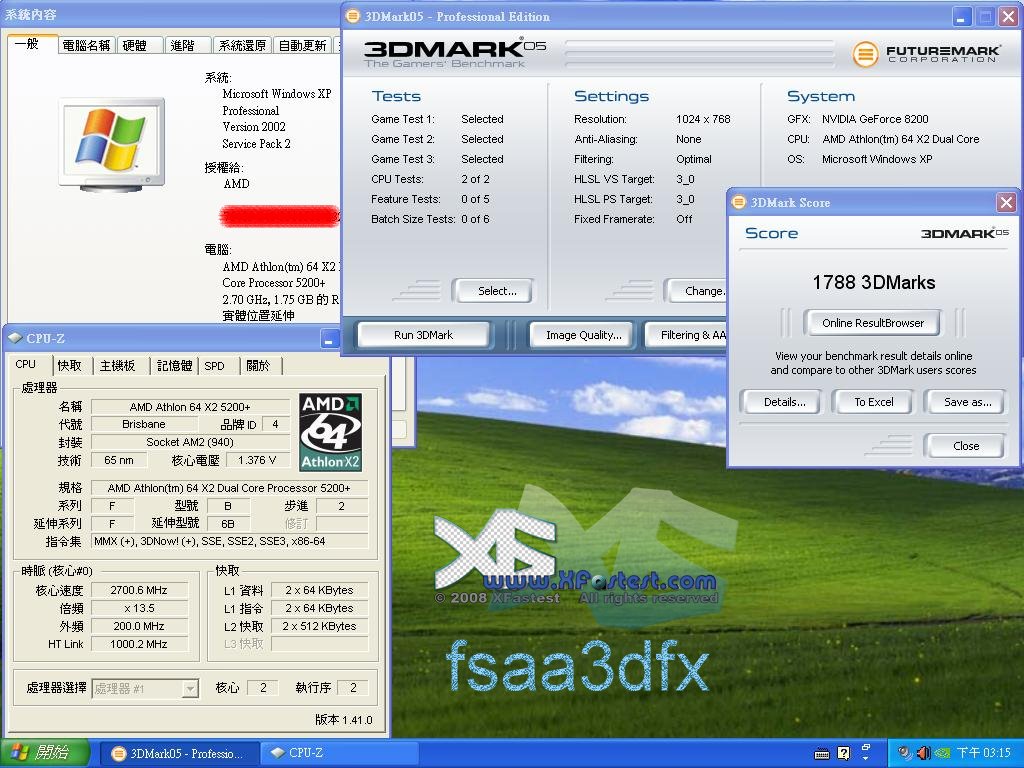Click the AMD Athlon 64 X2 logo
The height and width of the screenshot is (768, 1024).
[x=330, y=432]
